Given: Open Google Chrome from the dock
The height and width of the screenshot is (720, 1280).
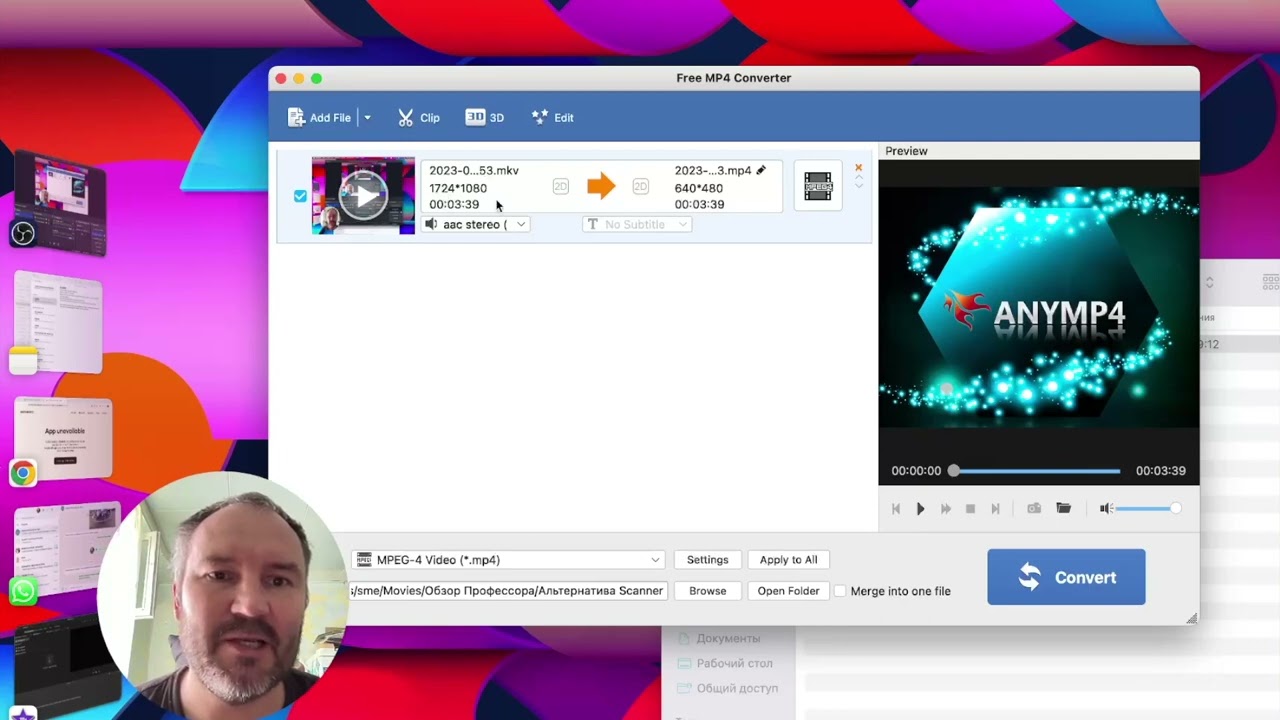Looking at the screenshot, I should 23,473.
